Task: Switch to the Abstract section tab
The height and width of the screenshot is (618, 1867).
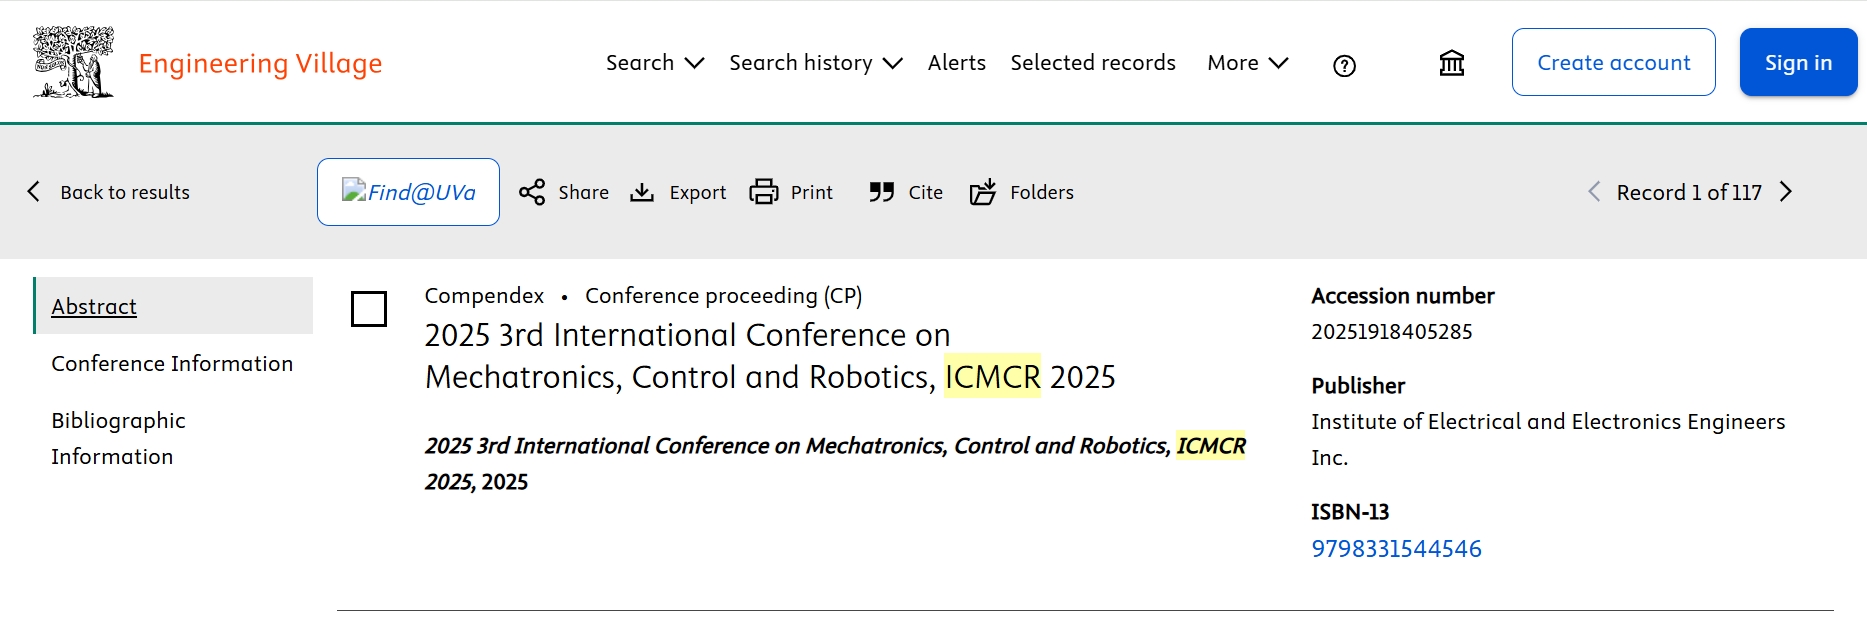Action: pyautogui.click(x=173, y=306)
